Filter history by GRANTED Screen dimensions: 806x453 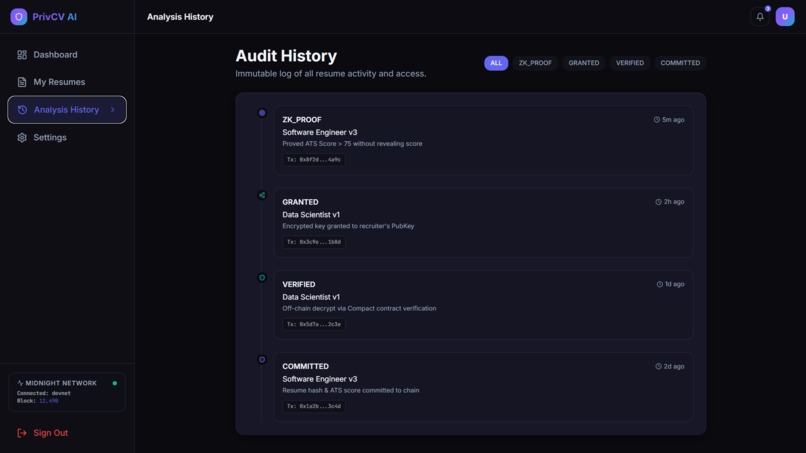click(x=584, y=63)
